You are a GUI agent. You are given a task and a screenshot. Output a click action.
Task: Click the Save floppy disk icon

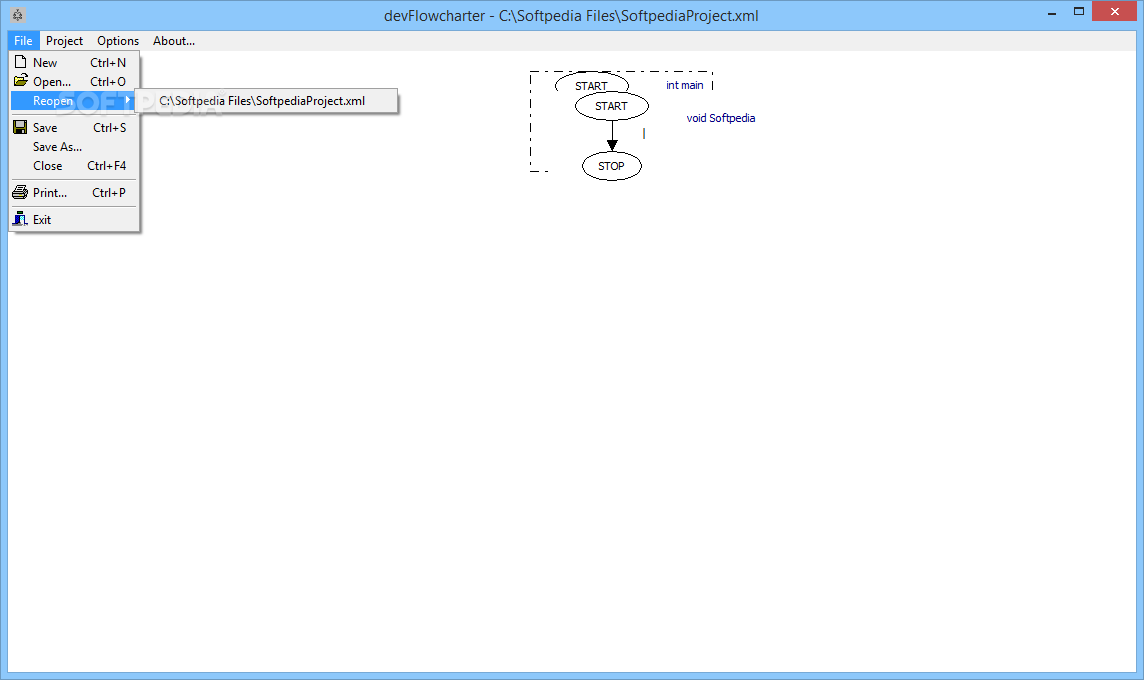[x=20, y=127]
